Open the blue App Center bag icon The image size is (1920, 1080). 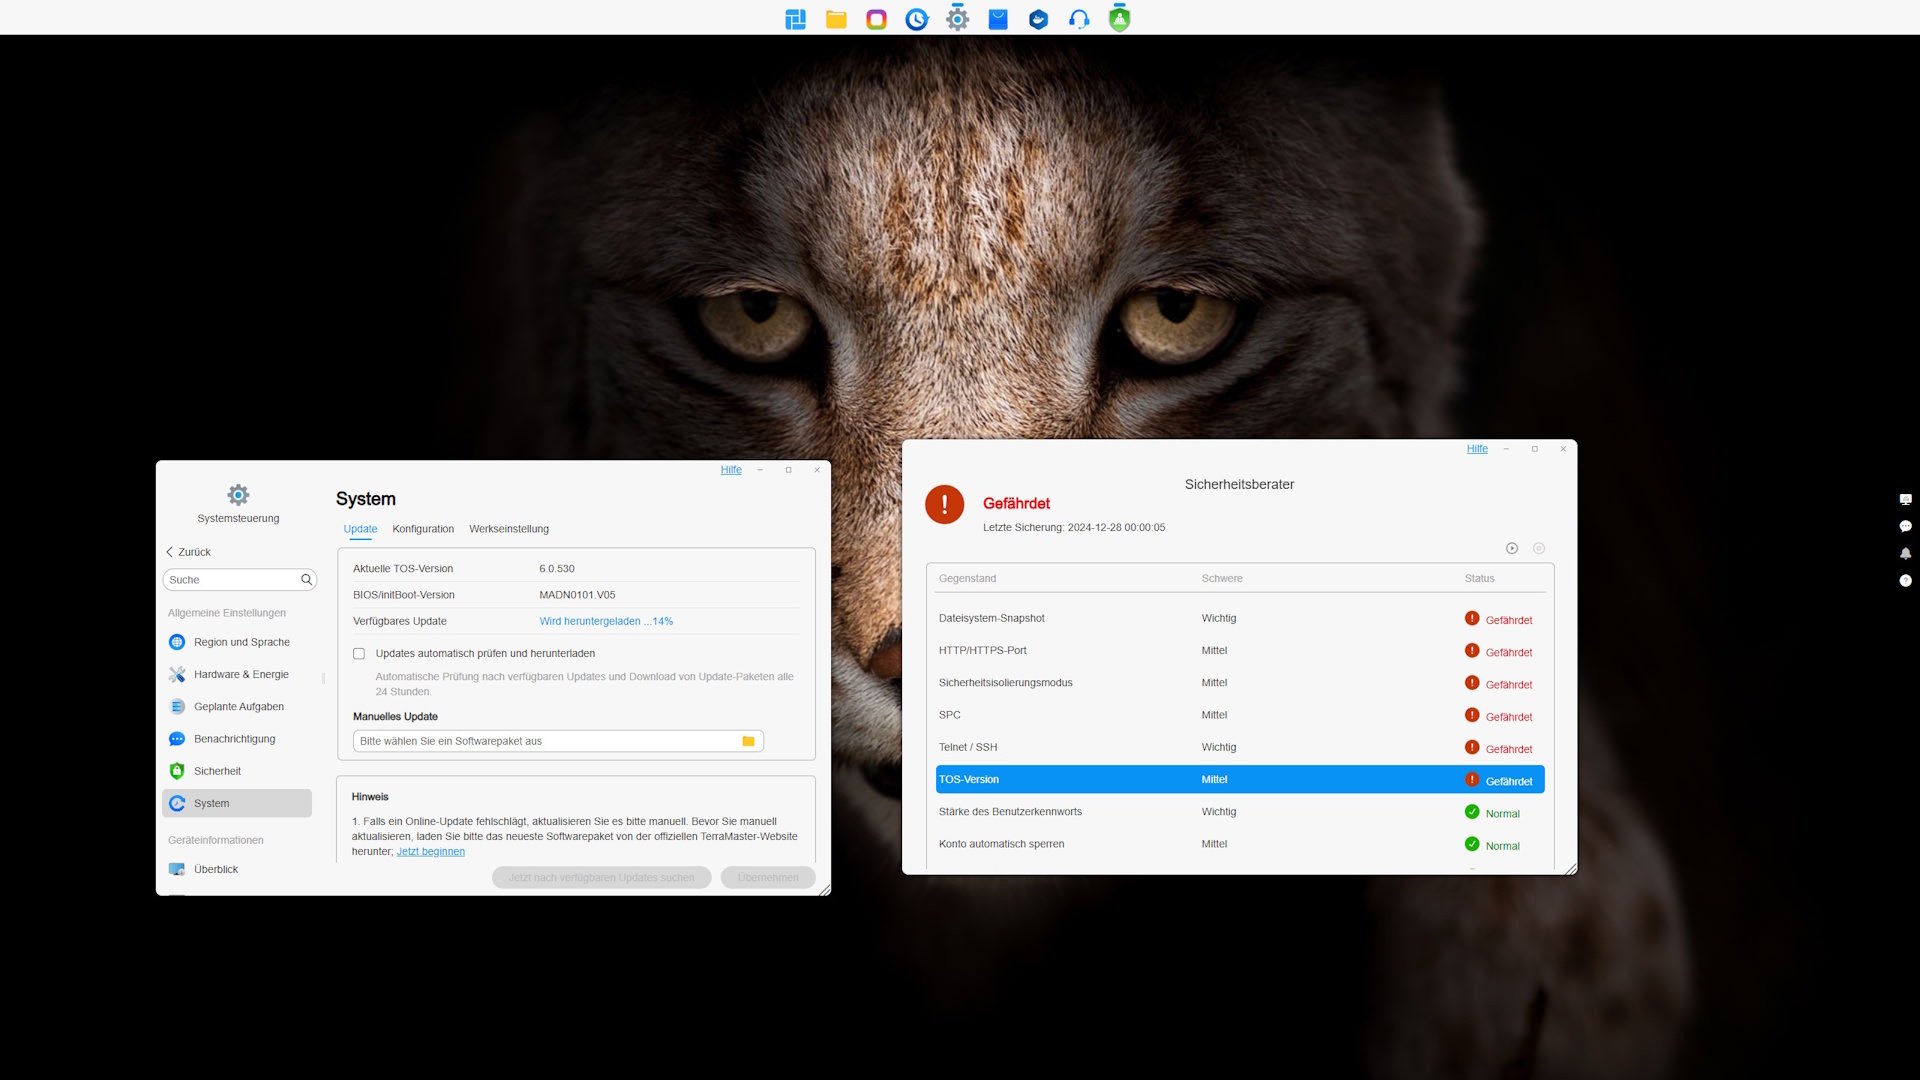tap(998, 19)
